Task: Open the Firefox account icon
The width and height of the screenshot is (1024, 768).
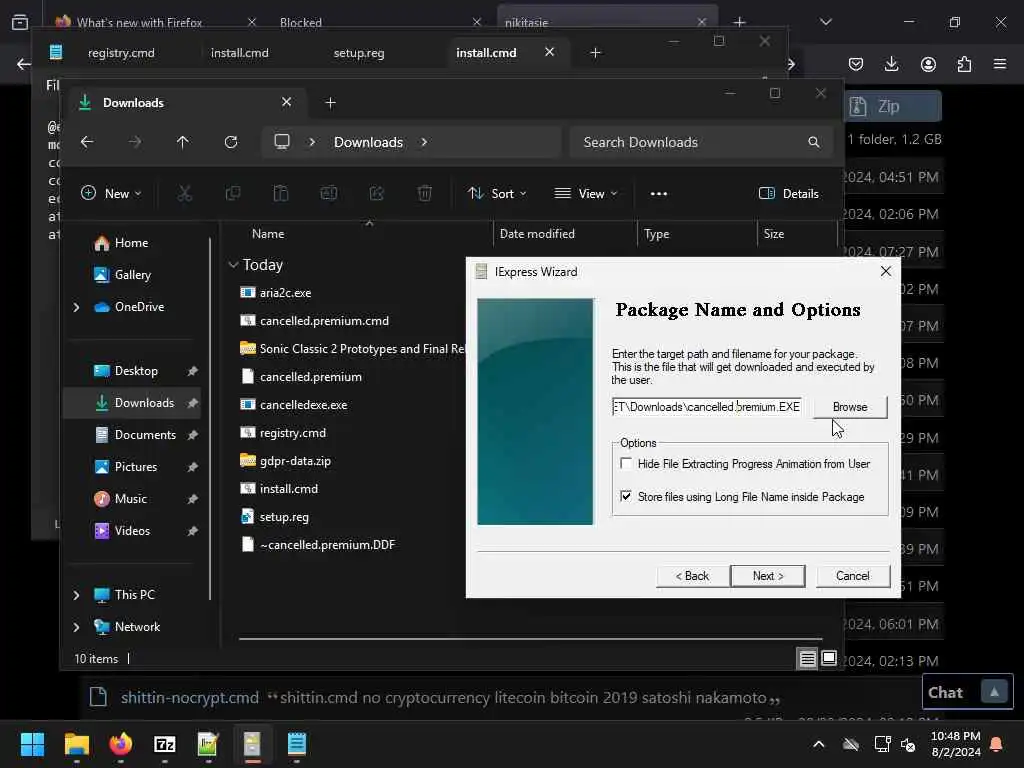Action: coord(928,64)
